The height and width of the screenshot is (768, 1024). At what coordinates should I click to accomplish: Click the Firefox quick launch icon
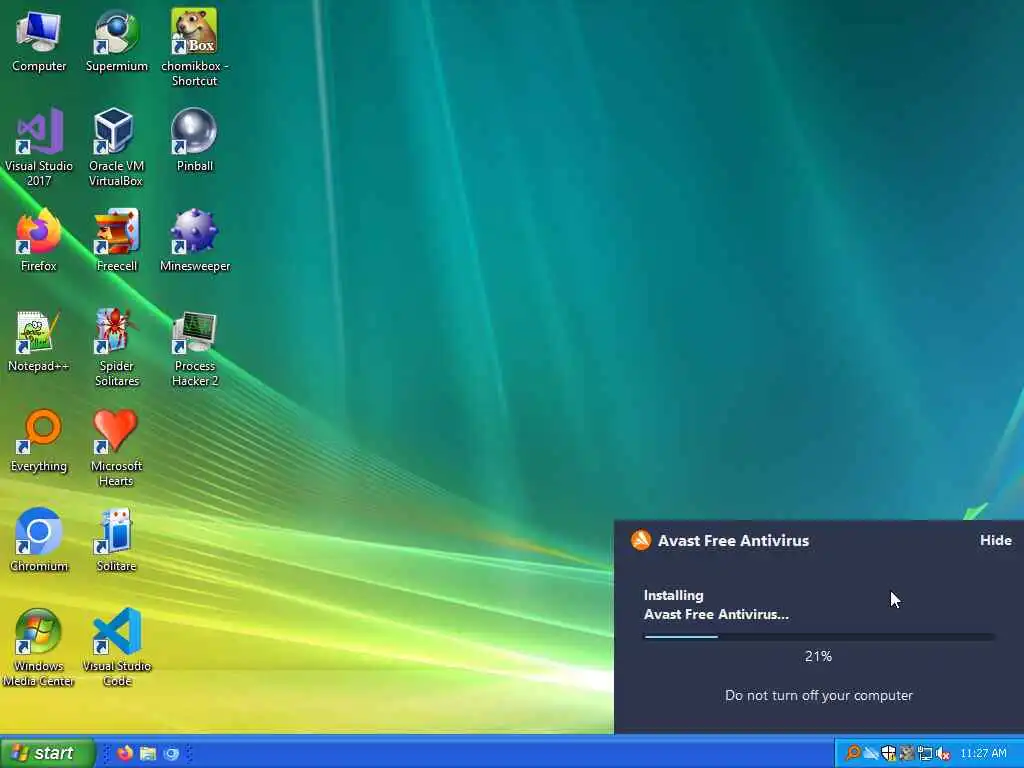(x=125, y=753)
